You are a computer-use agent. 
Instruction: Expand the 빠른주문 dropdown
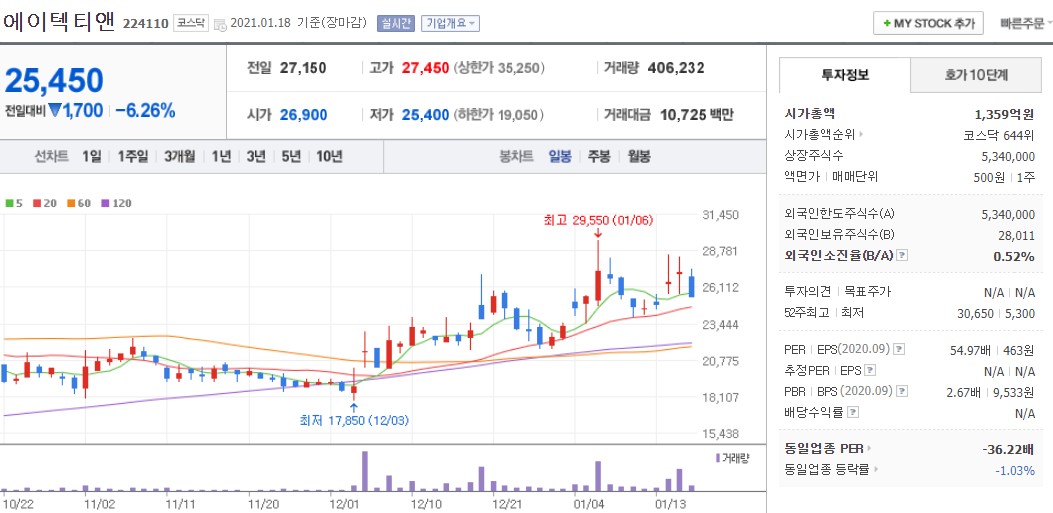pos(1025,24)
